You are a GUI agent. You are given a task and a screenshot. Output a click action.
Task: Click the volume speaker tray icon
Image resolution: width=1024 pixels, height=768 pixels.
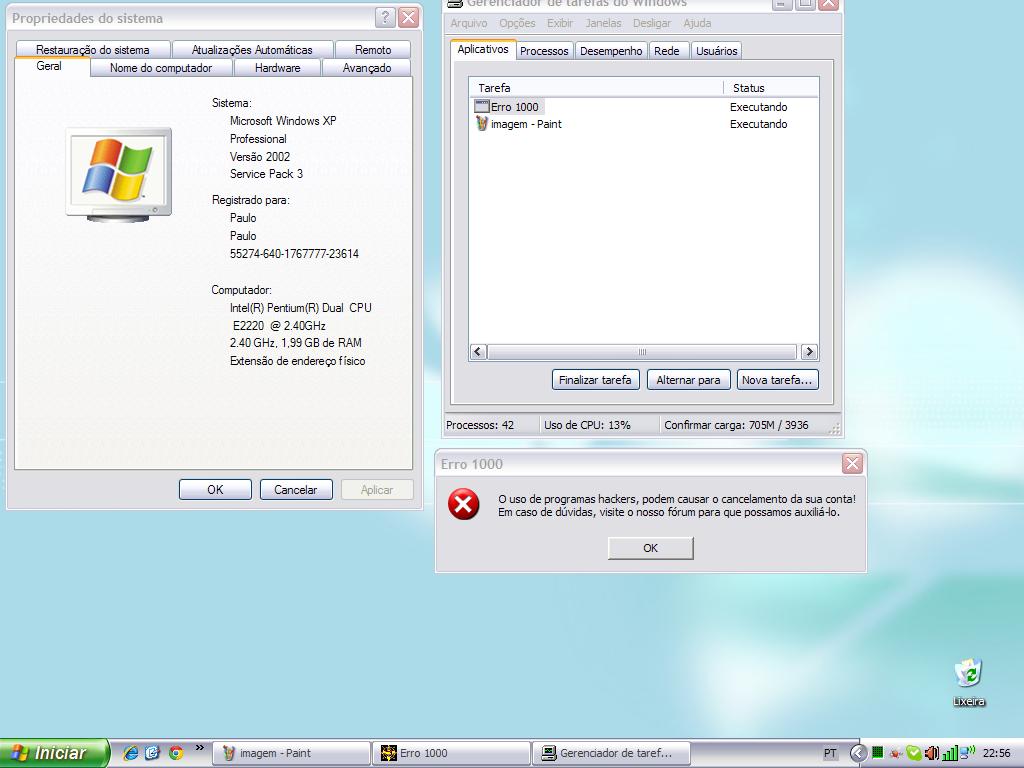[x=932, y=753]
